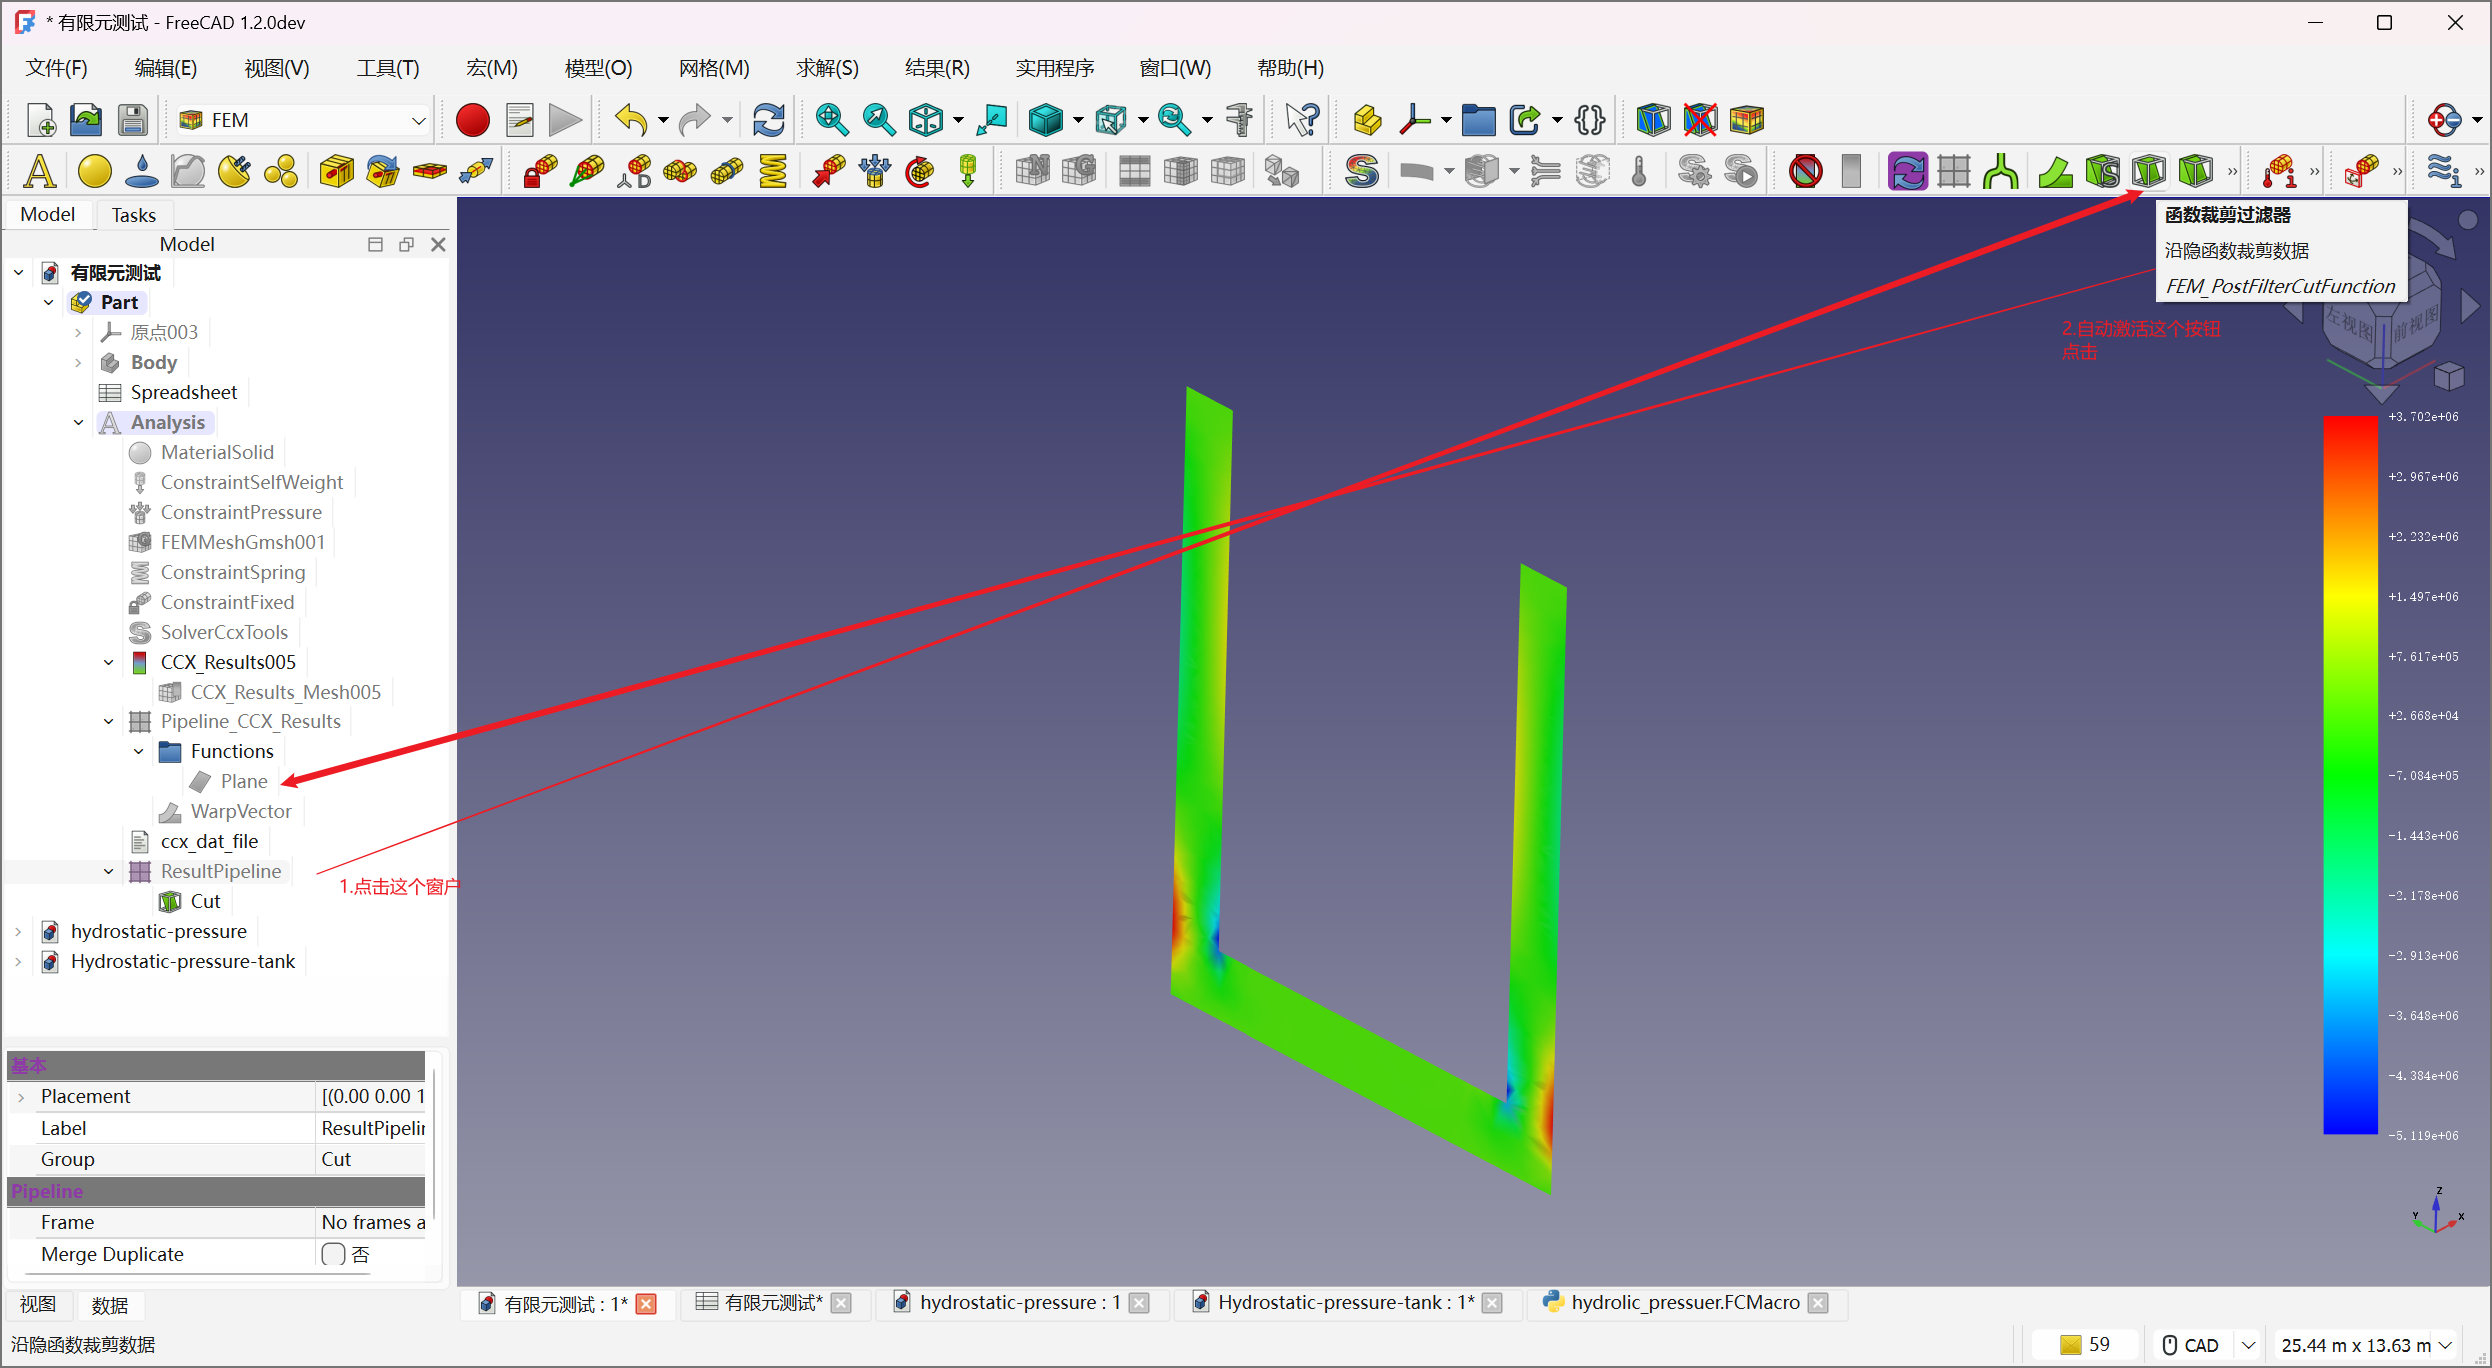Click the spring constraint icon
This screenshot has width=2492, height=1368.
pyautogui.click(x=772, y=171)
